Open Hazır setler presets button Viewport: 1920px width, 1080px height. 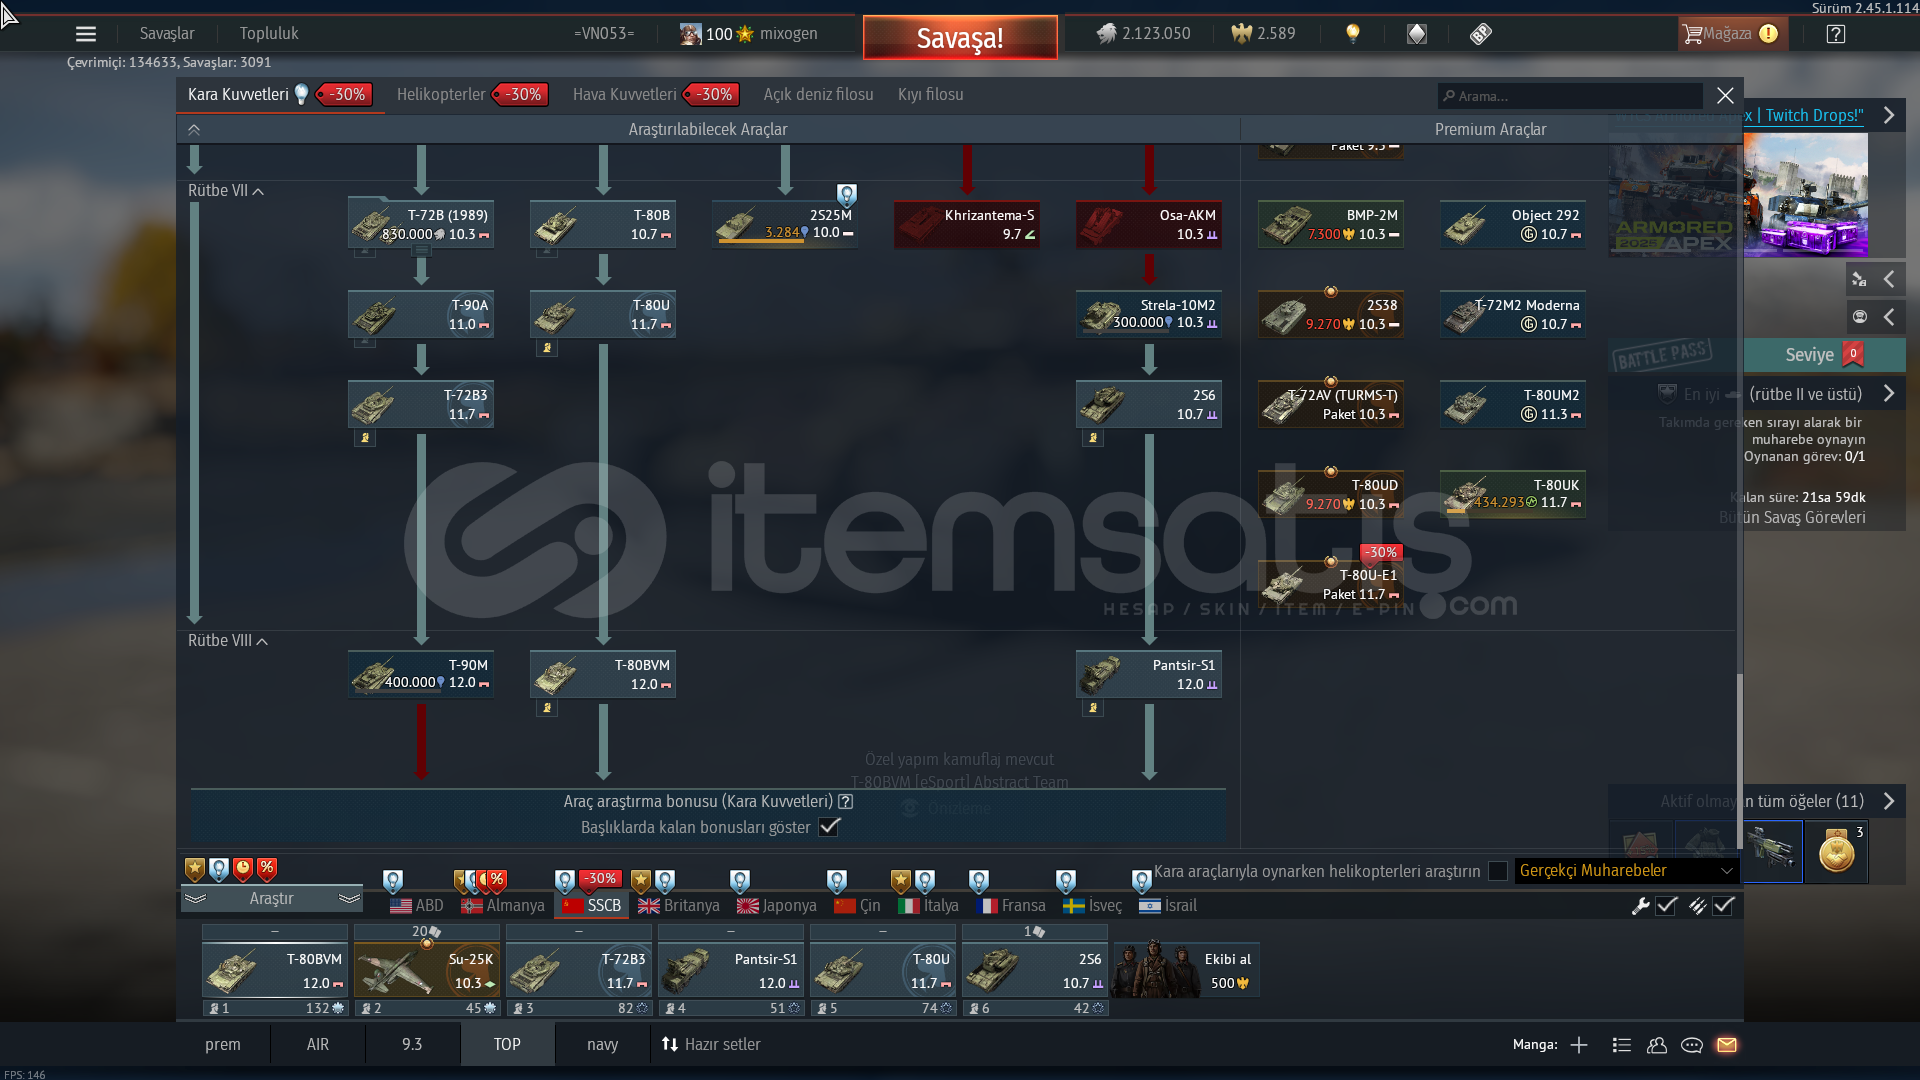click(x=711, y=1045)
